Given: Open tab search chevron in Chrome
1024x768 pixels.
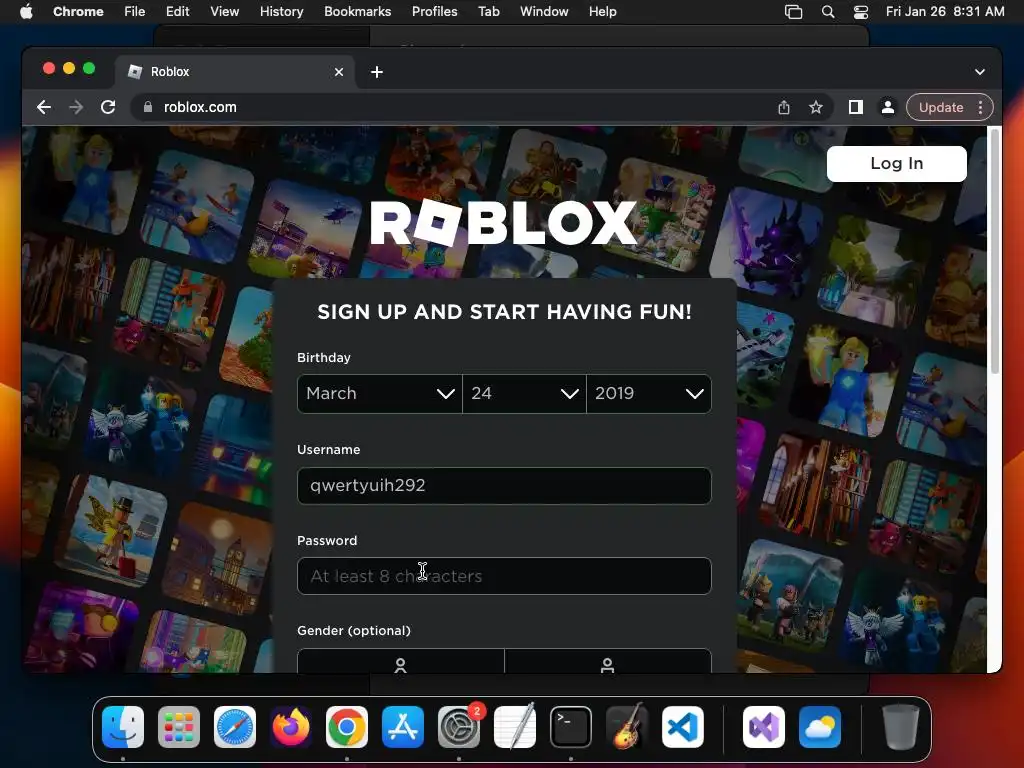Looking at the screenshot, I should (x=980, y=72).
